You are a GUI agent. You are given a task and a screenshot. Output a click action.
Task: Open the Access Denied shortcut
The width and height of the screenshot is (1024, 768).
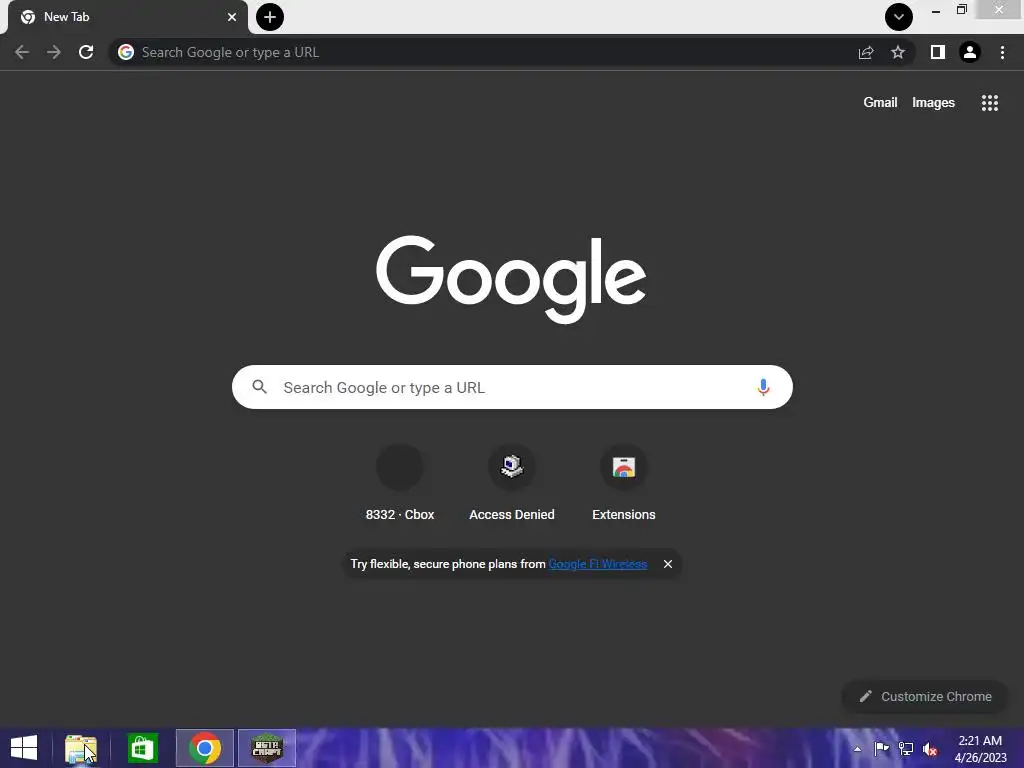point(512,484)
